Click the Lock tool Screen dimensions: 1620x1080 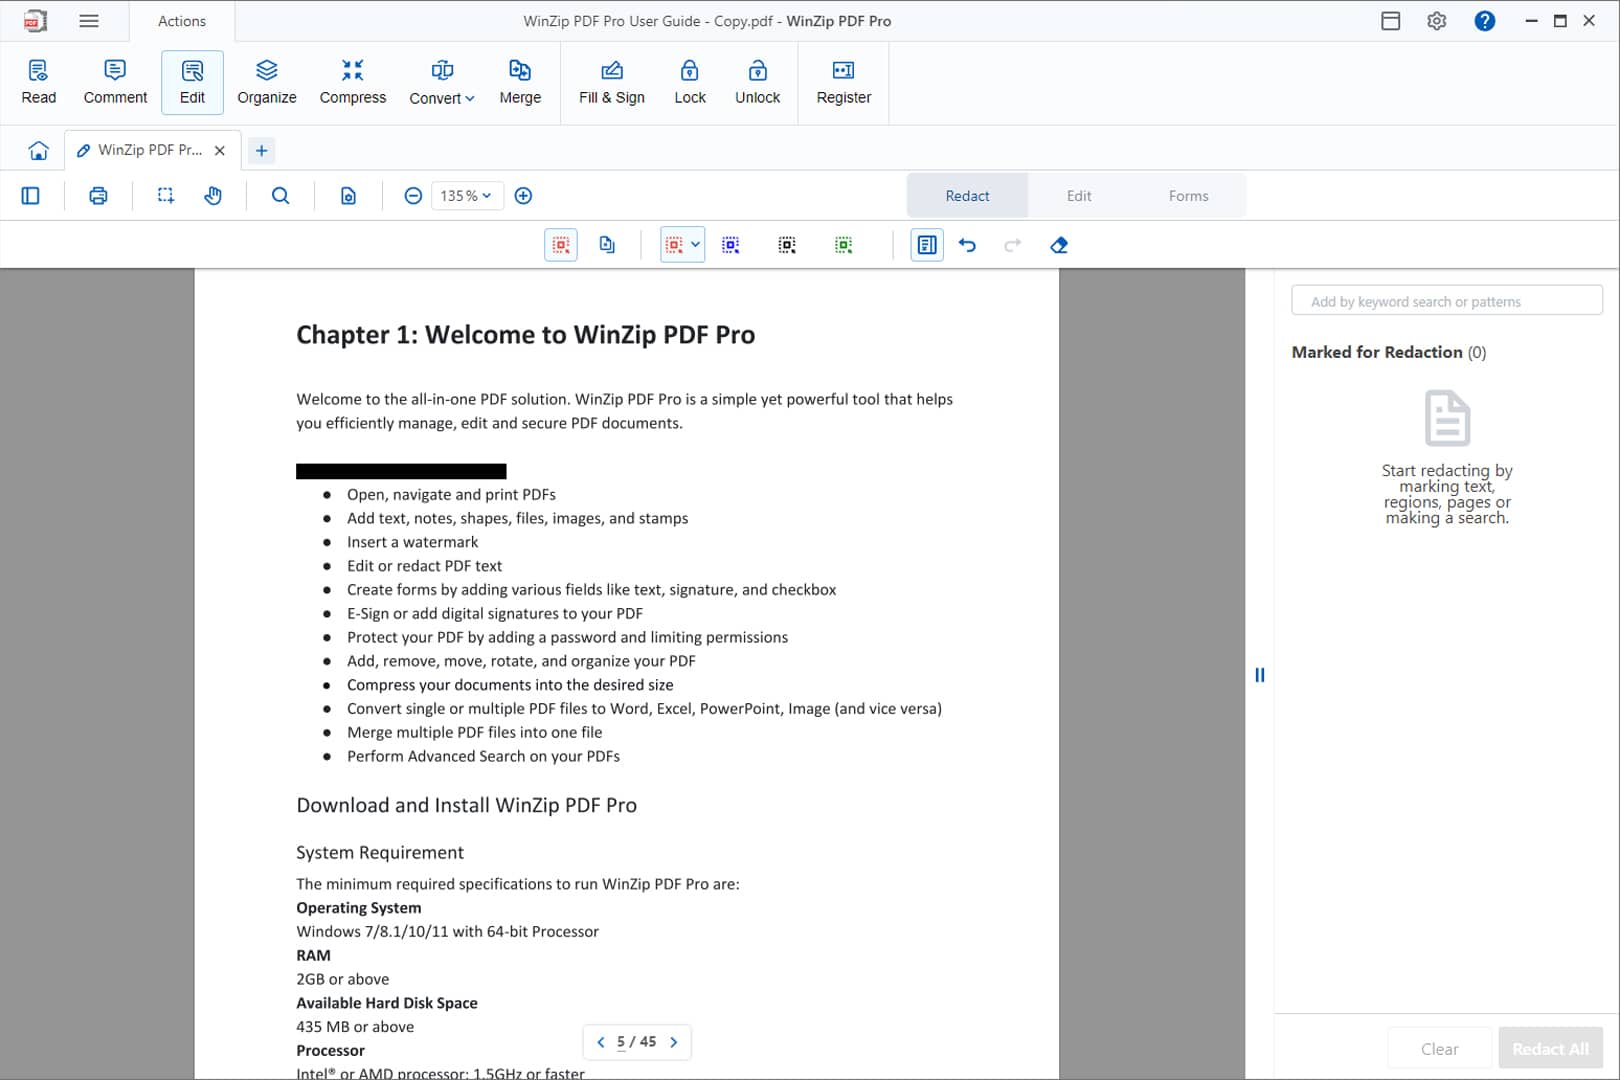click(x=690, y=82)
